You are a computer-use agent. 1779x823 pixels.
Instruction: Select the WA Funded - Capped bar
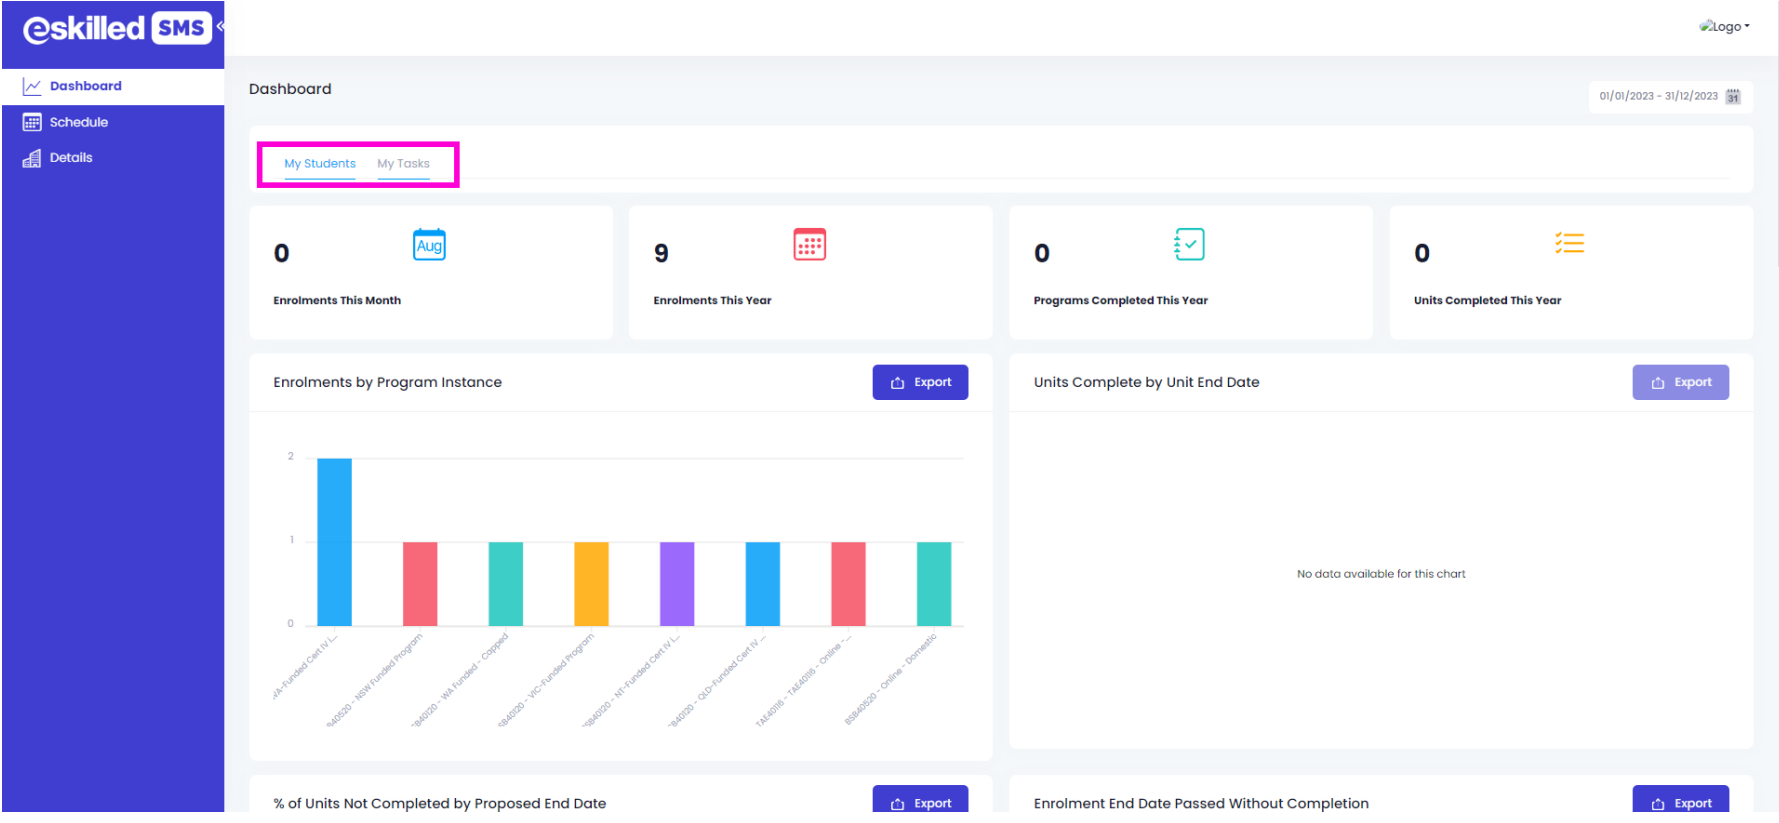point(506,584)
